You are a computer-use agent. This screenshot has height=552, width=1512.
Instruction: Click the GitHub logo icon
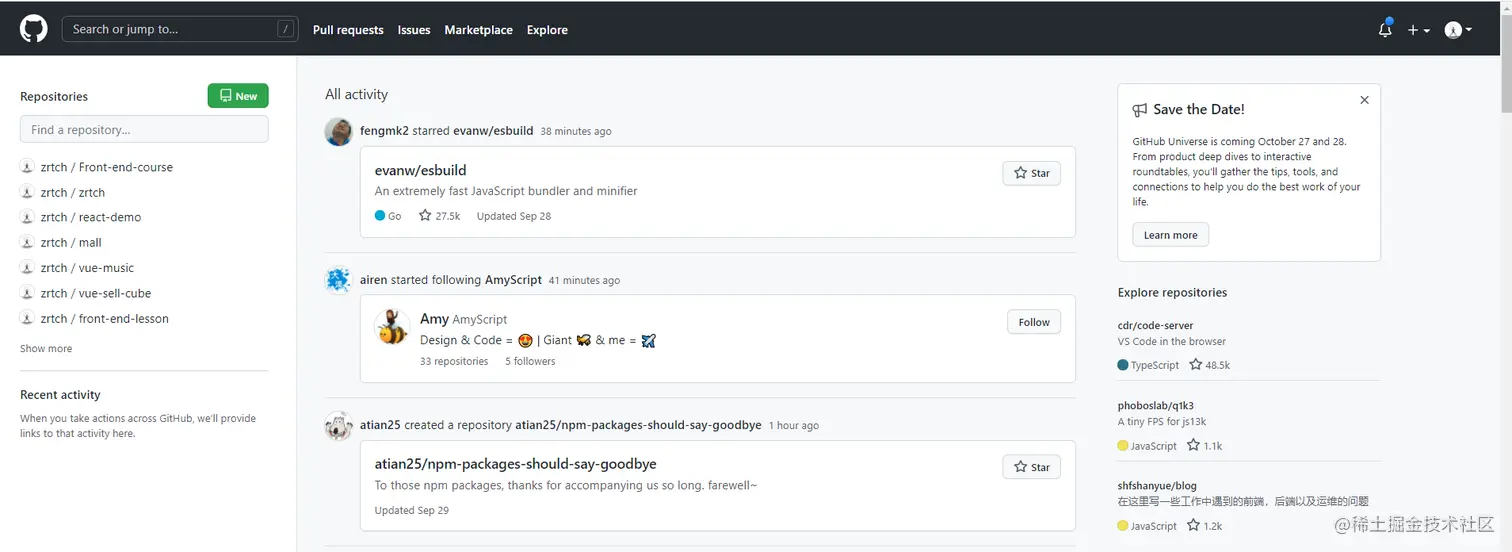tap(34, 29)
